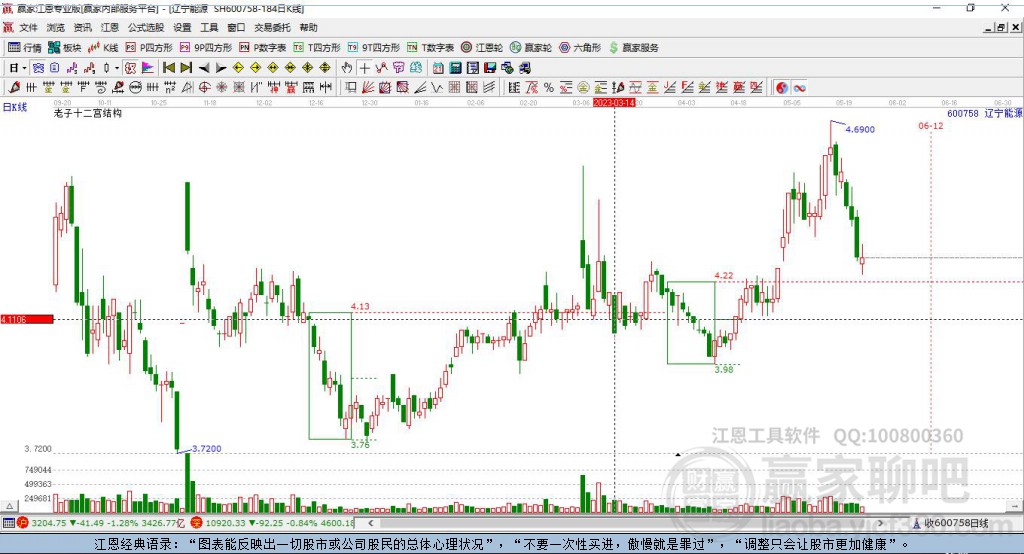Toggle the crosshair cursor tool

tap(364, 68)
